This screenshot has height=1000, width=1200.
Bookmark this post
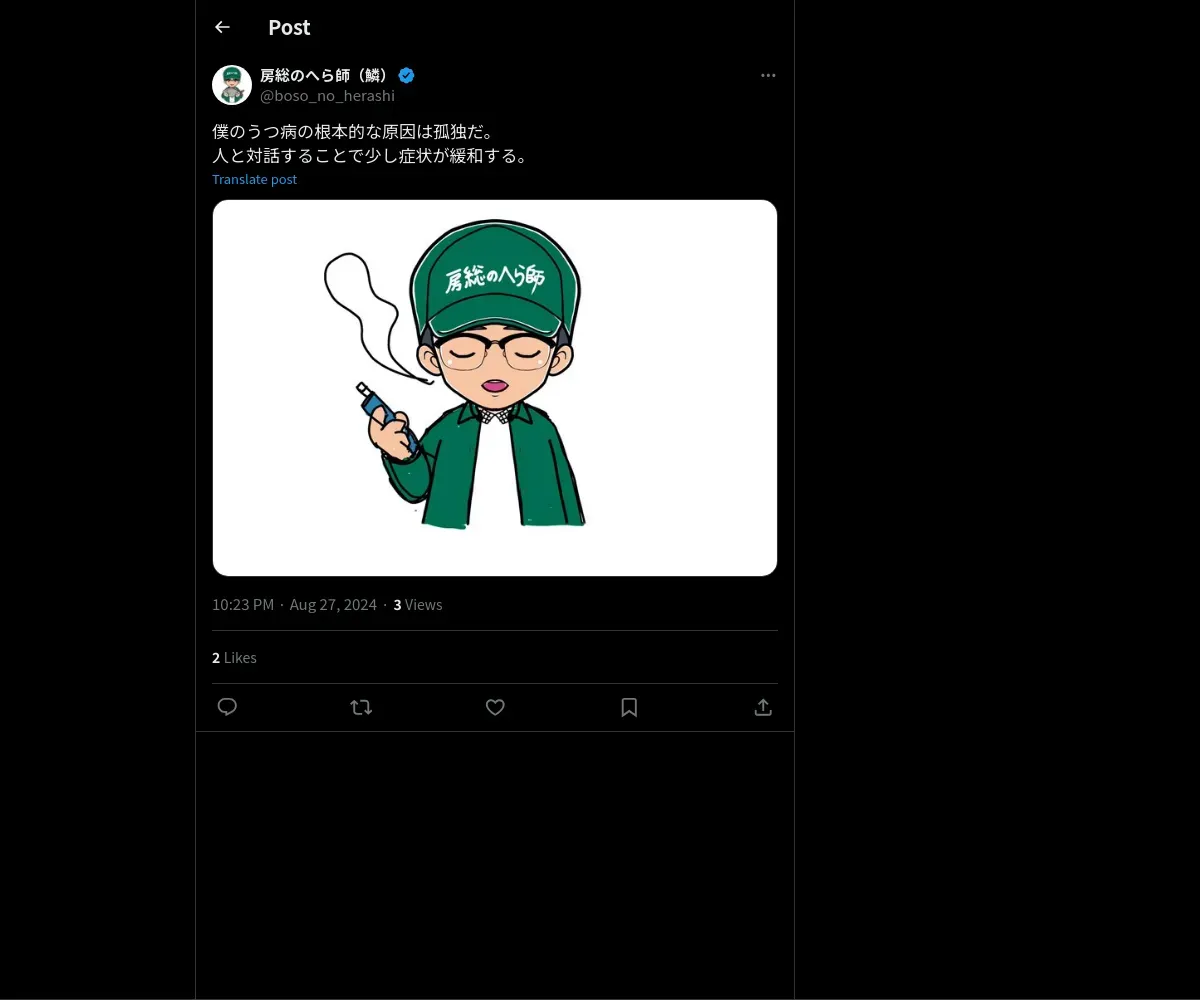tap(629, 707)
